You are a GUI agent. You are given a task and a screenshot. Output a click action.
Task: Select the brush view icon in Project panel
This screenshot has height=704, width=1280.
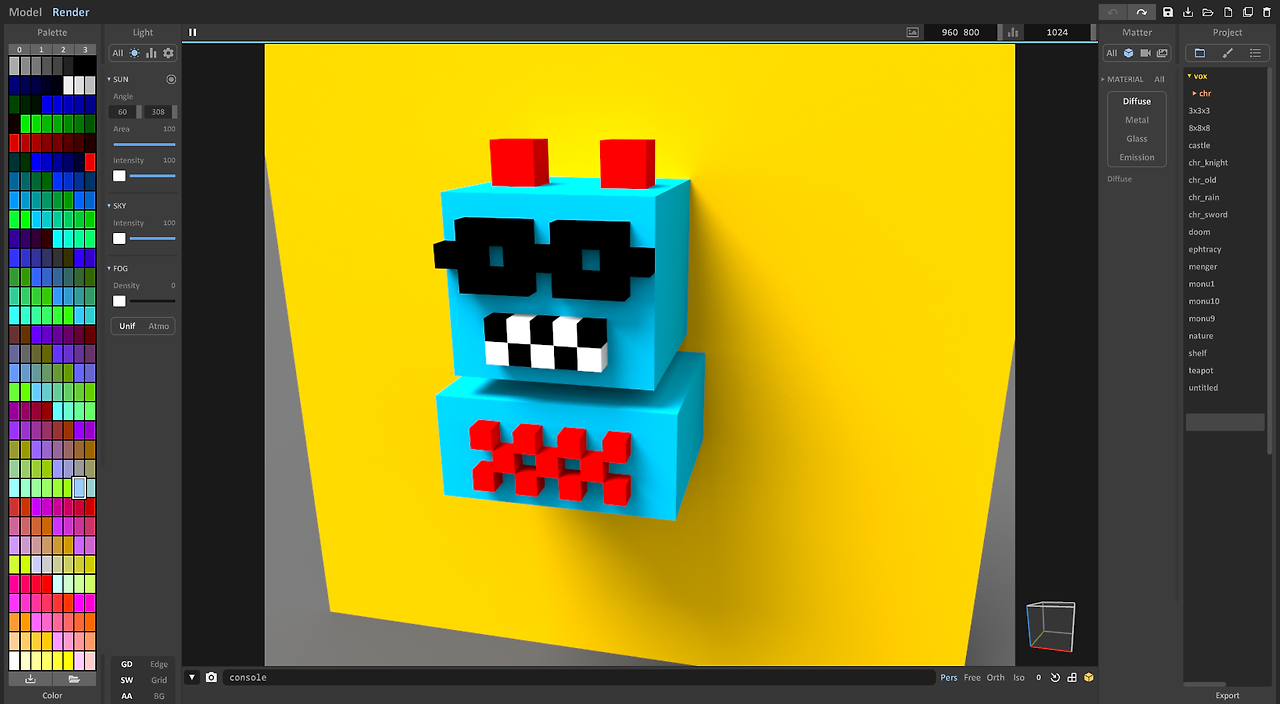coord(1228,52)
